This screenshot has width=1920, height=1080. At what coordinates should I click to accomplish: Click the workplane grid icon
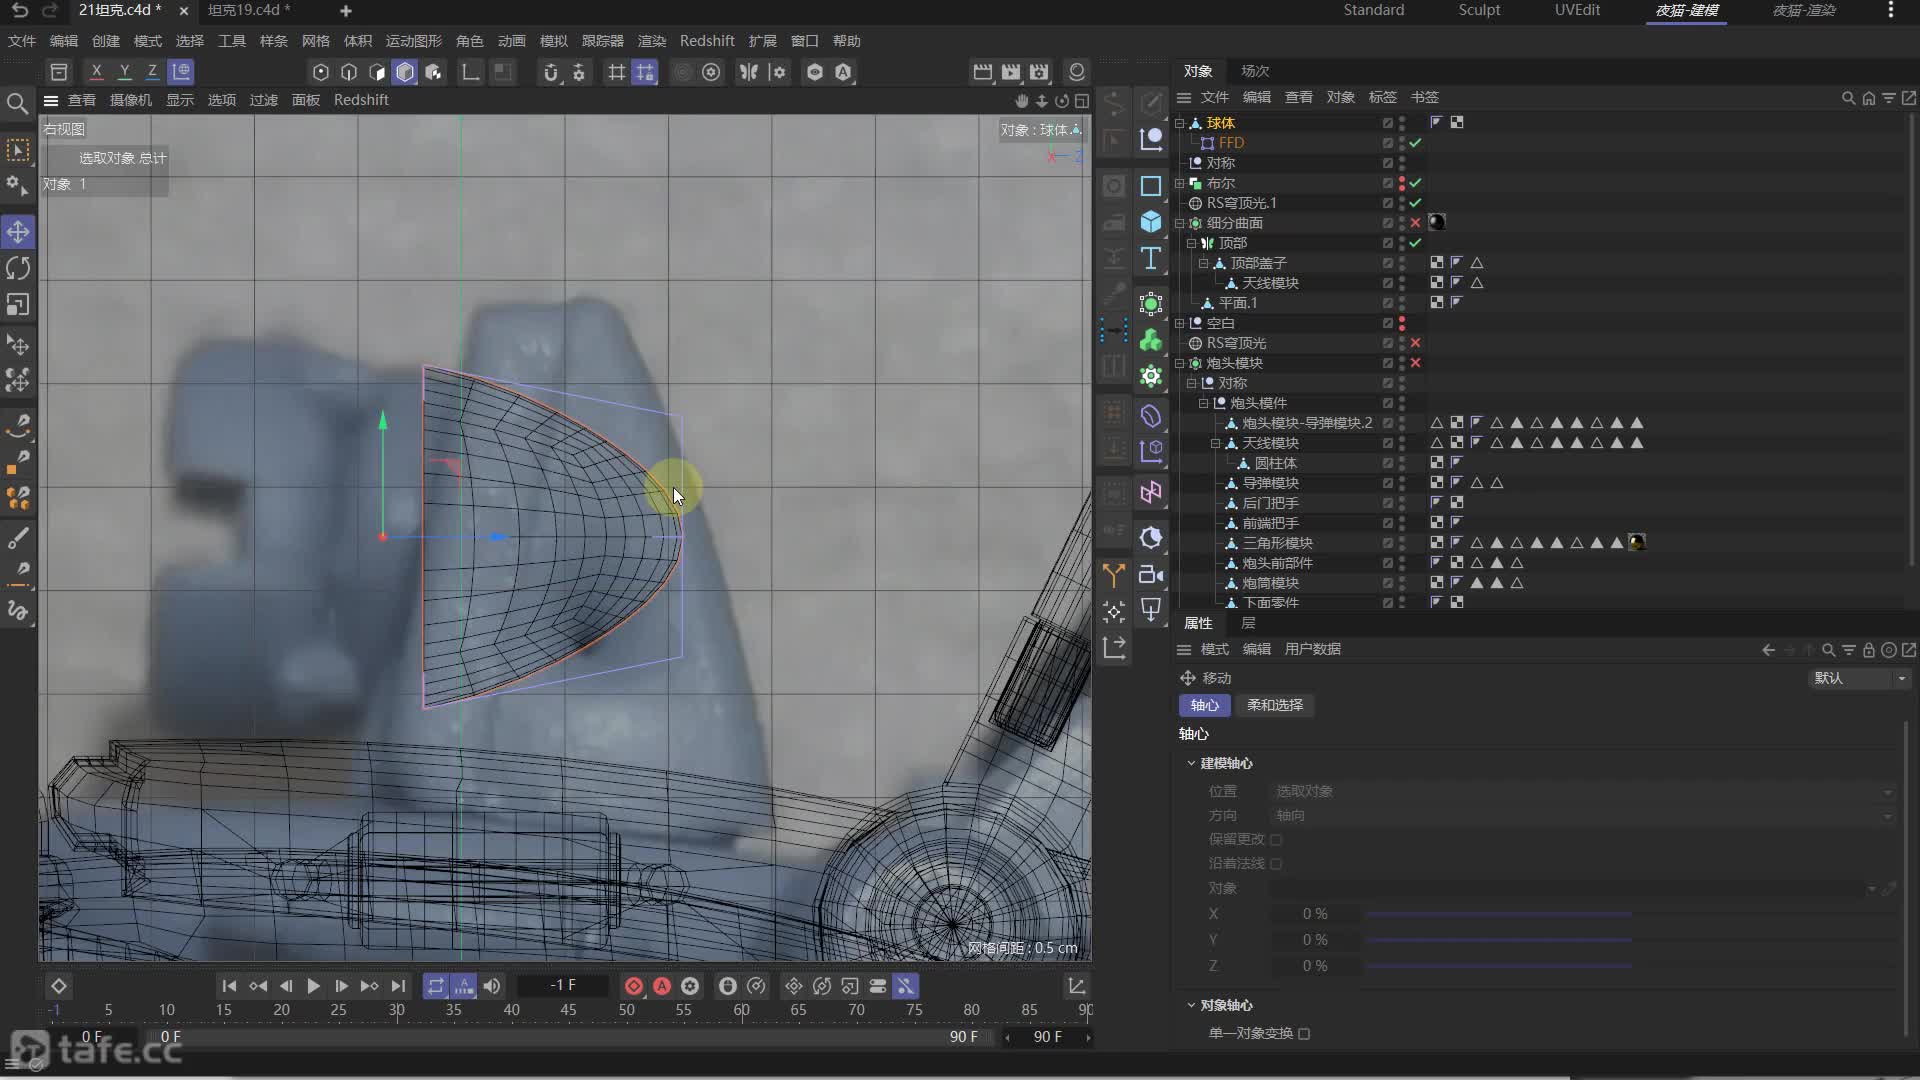[617, 72]
